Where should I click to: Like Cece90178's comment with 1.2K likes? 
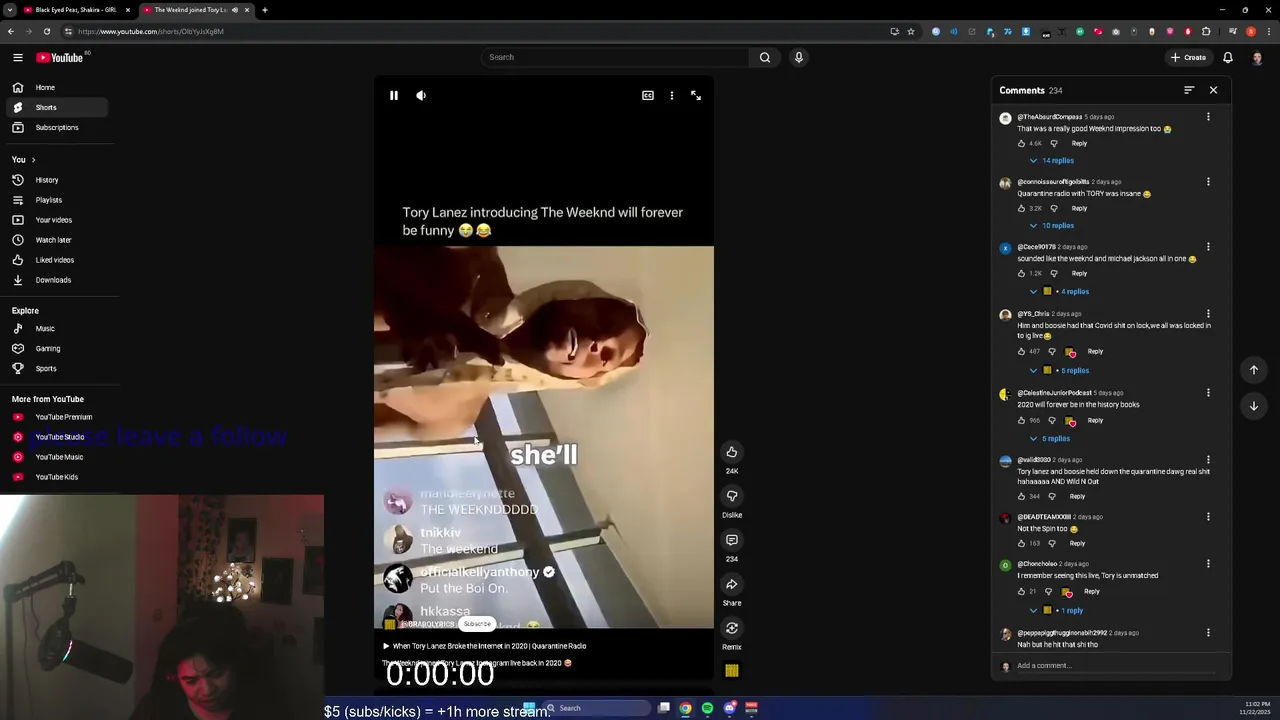click(x=1022, y=273)
